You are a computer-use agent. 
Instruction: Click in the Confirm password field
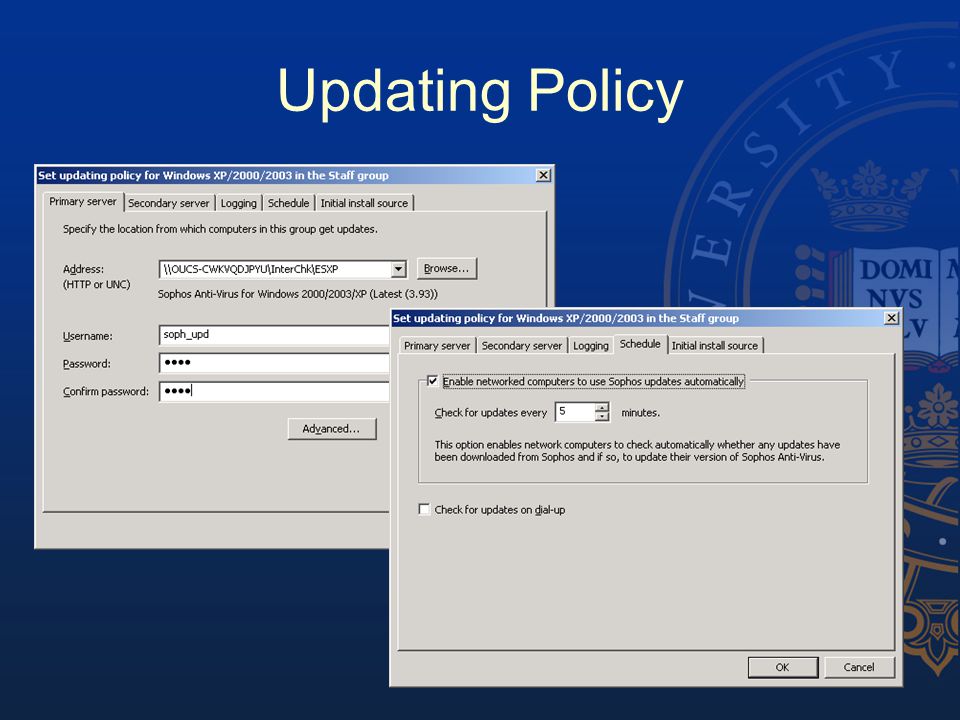pos(274,391)
